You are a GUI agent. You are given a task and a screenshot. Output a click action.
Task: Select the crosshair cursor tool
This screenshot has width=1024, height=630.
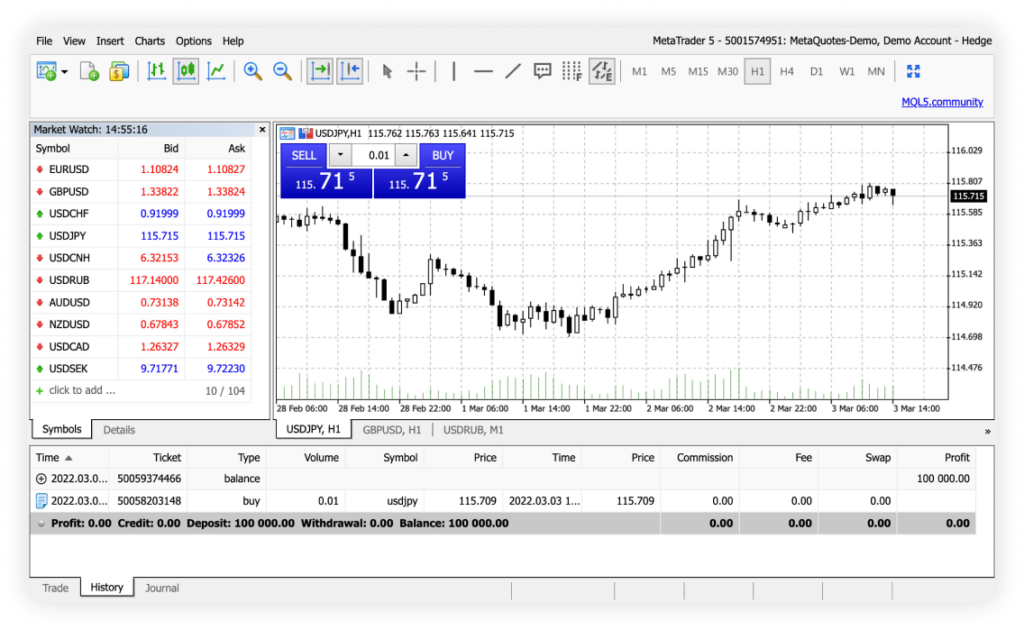(x=416, y=71)
